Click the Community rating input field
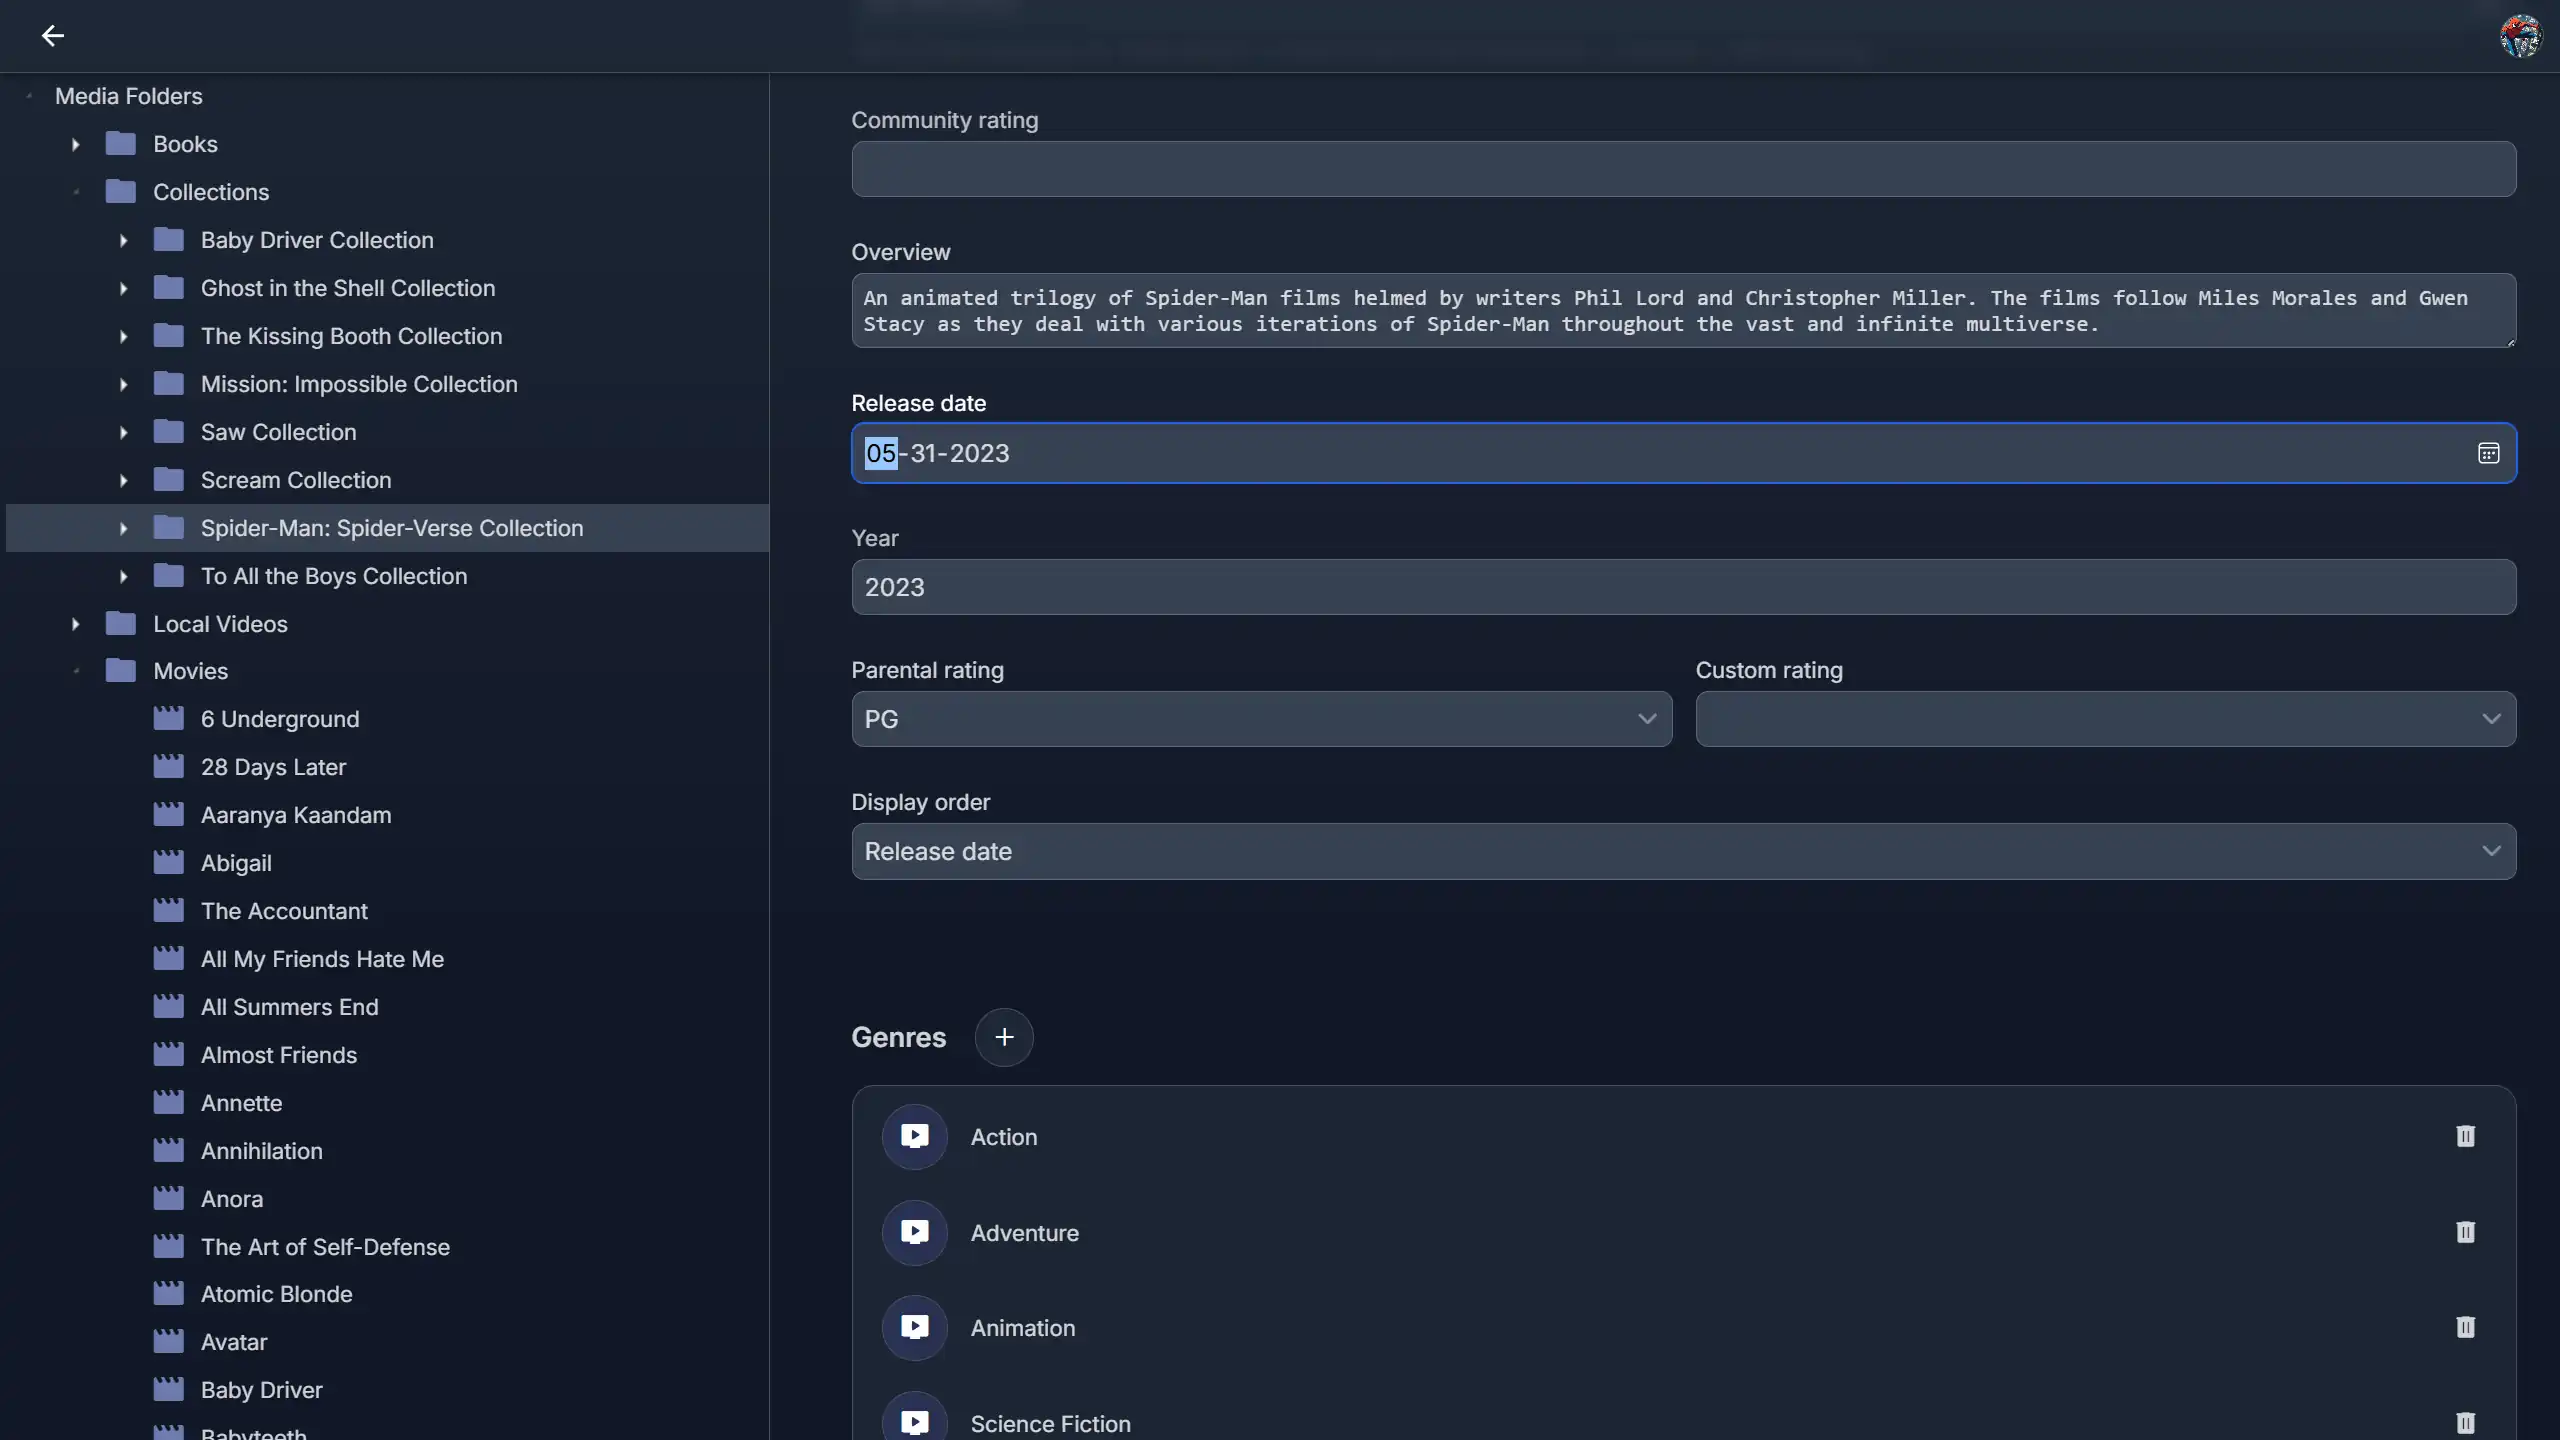This screenshot has width=2560, height=1440. [1683, 169]
